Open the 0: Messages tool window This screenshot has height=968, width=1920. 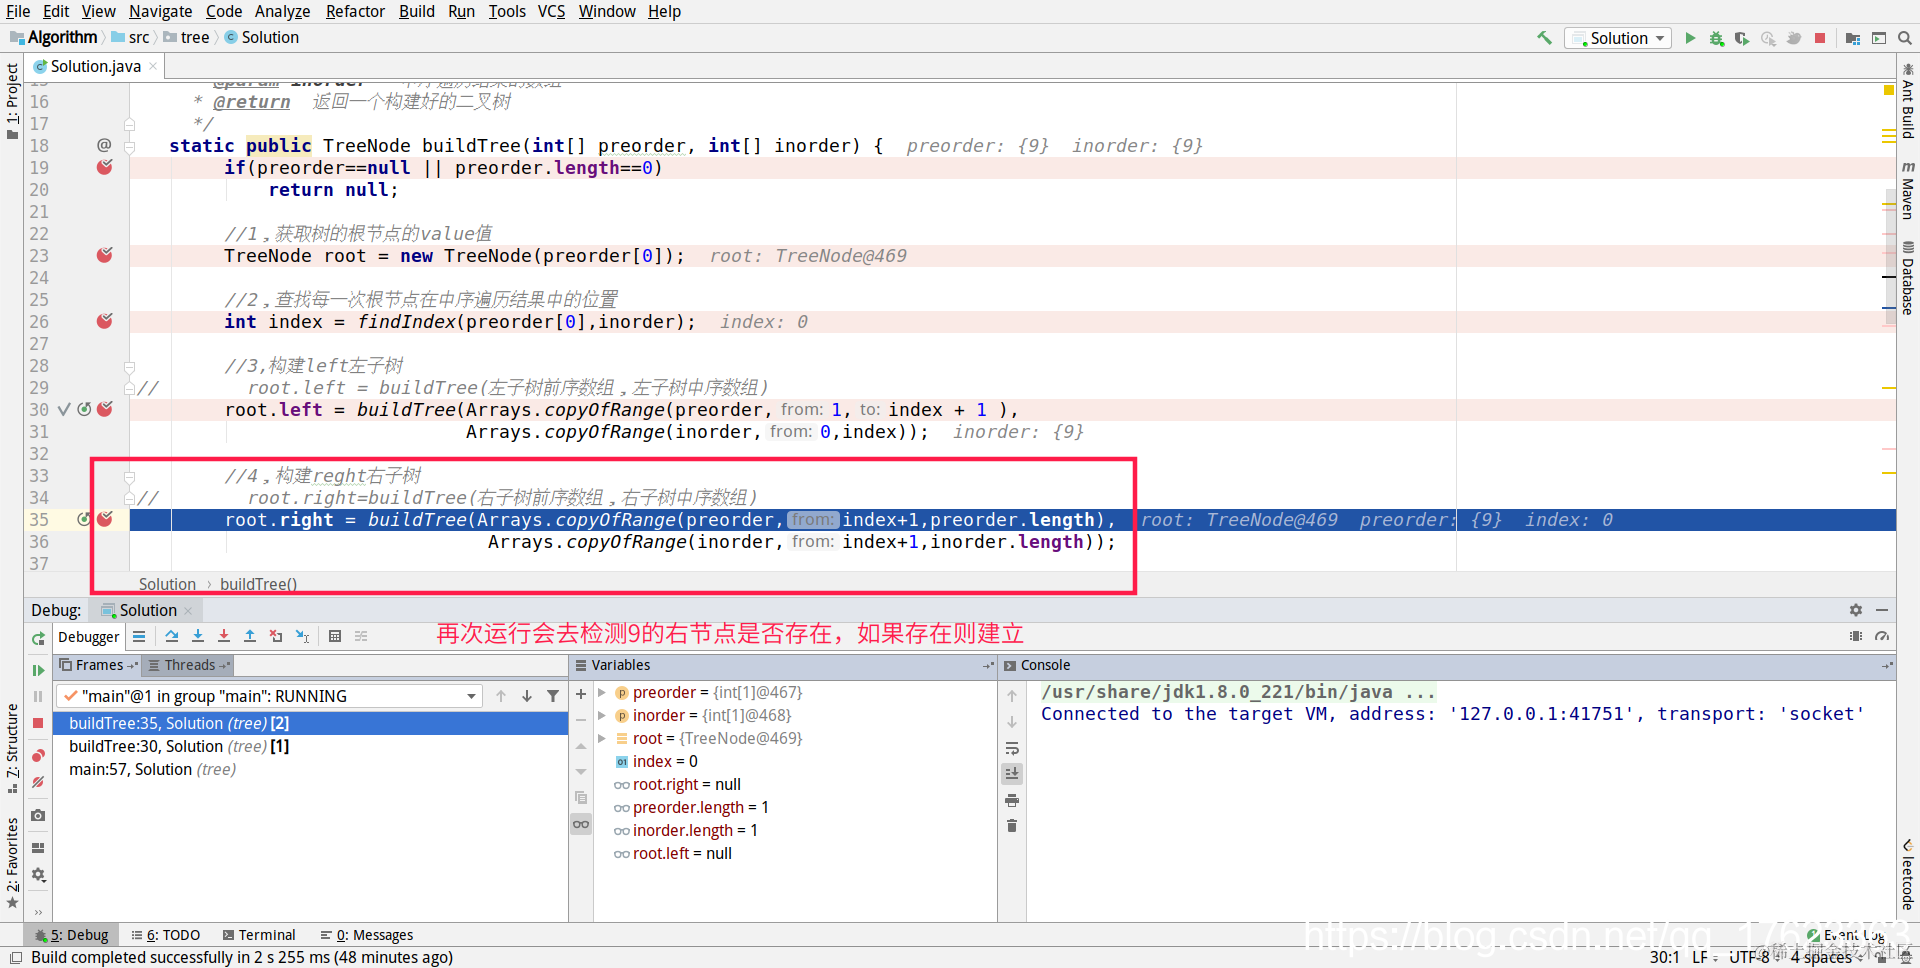(367, 935)
